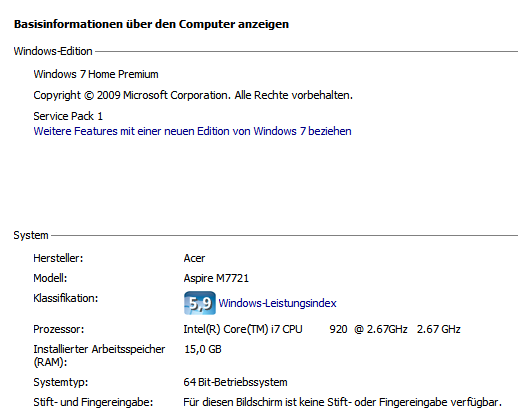Click the Klassifikation label

pos(66,298)
